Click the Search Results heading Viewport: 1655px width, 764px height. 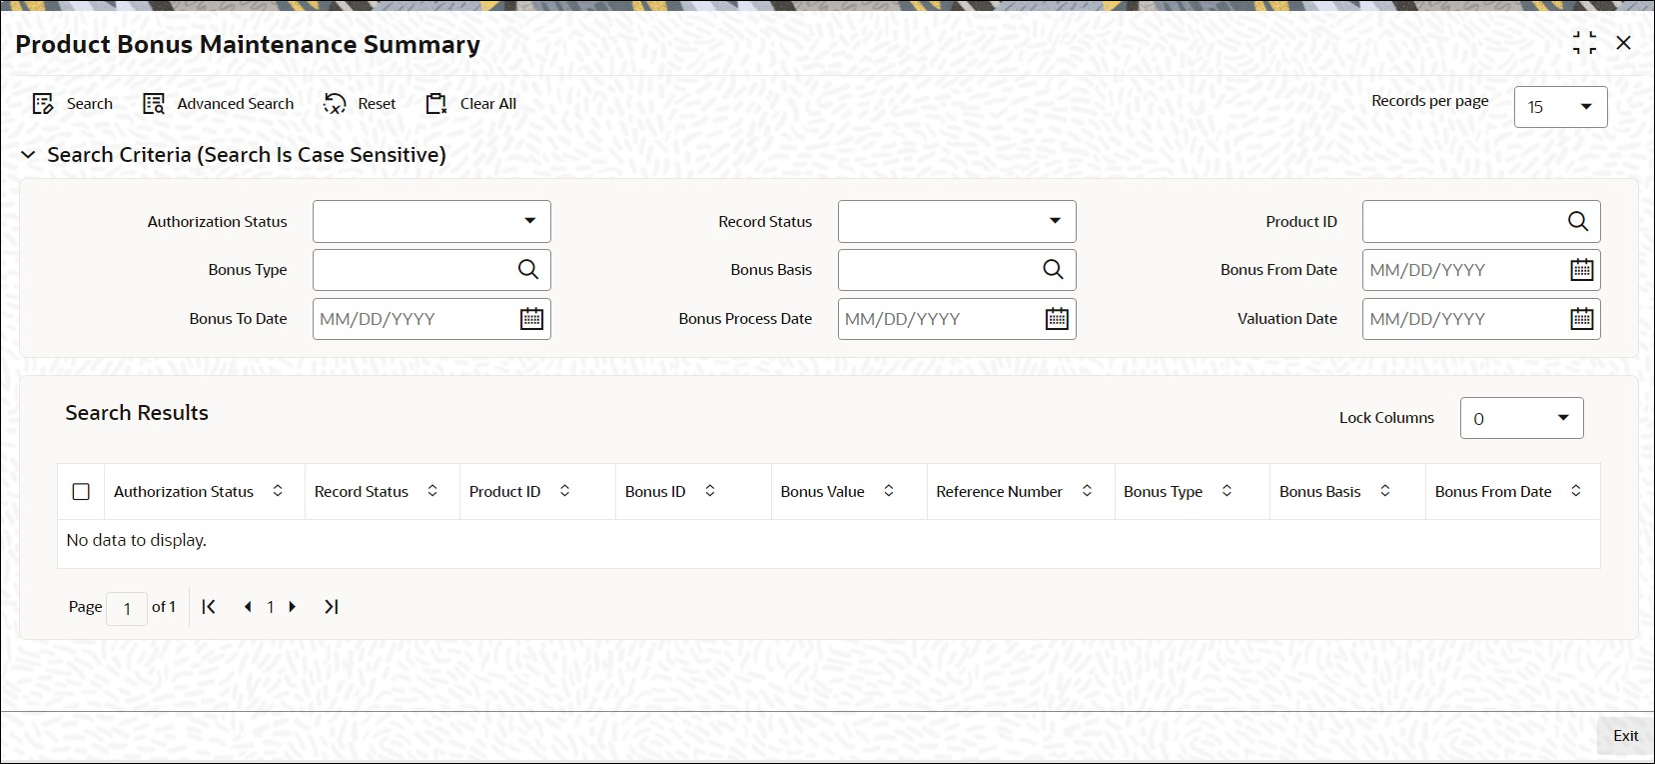137,413
